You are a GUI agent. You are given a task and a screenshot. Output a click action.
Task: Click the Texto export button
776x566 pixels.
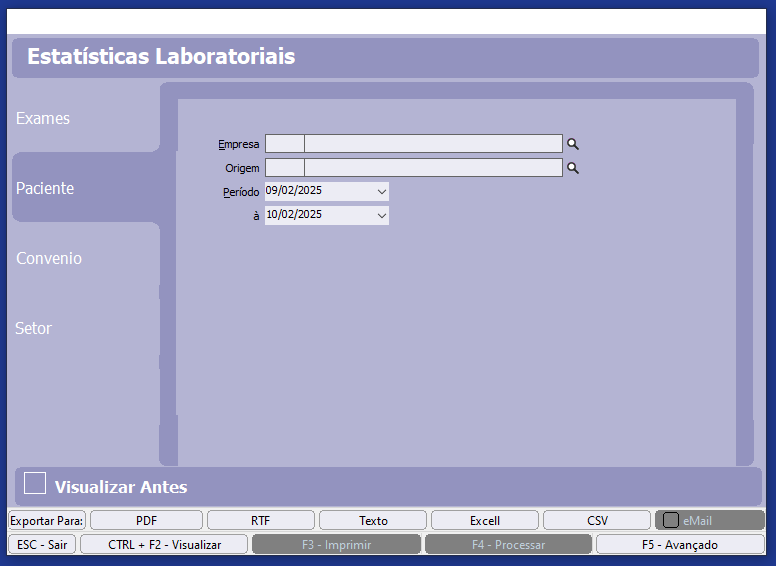pyautogui.click(x=373, y=520)
